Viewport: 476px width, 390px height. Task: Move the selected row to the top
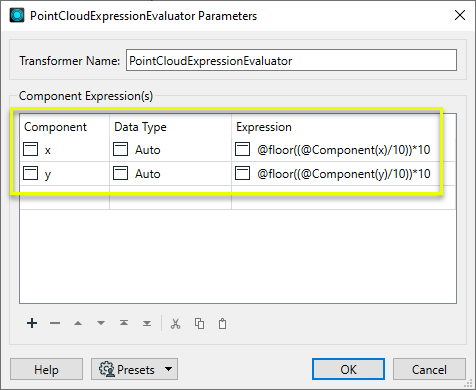[x=124, y=323]
